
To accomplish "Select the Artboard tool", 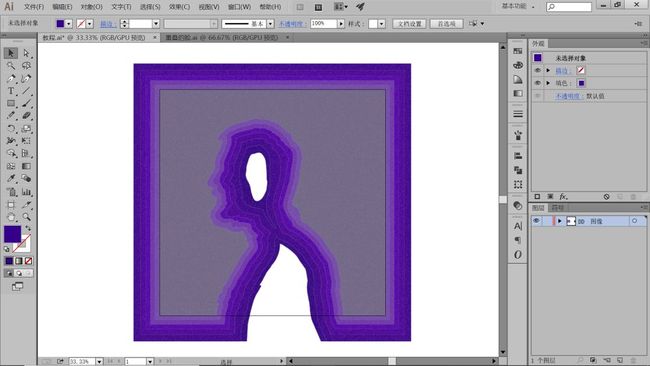I will 11,205.
